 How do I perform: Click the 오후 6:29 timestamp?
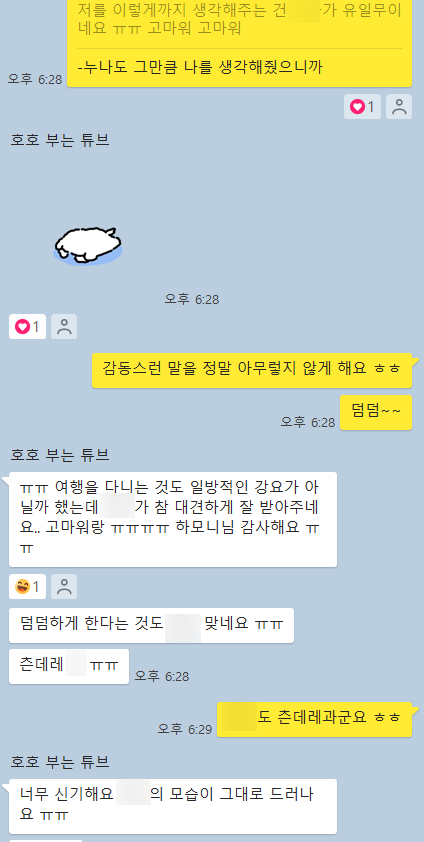point(184,729)
